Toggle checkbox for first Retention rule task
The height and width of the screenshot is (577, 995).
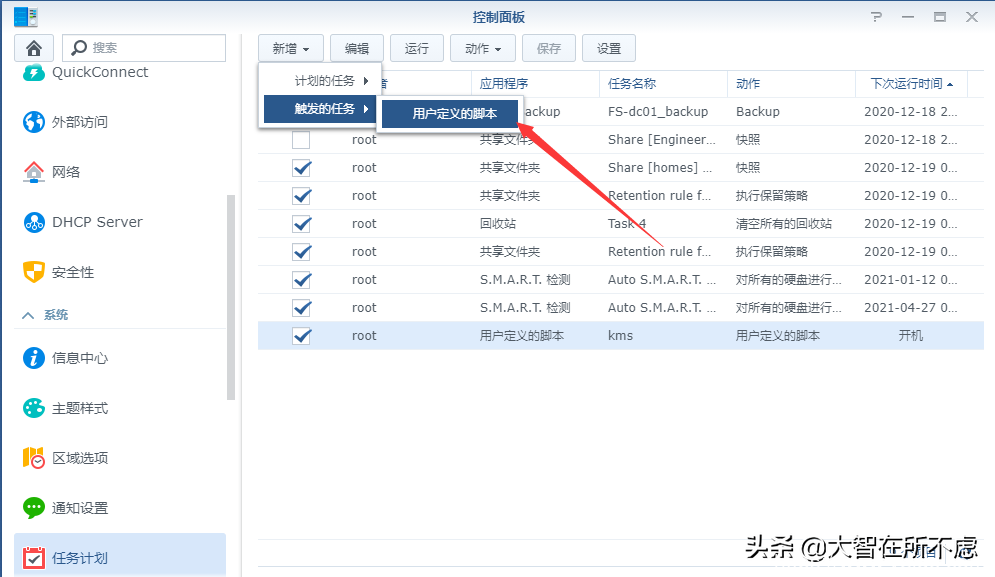click(301, 196)
